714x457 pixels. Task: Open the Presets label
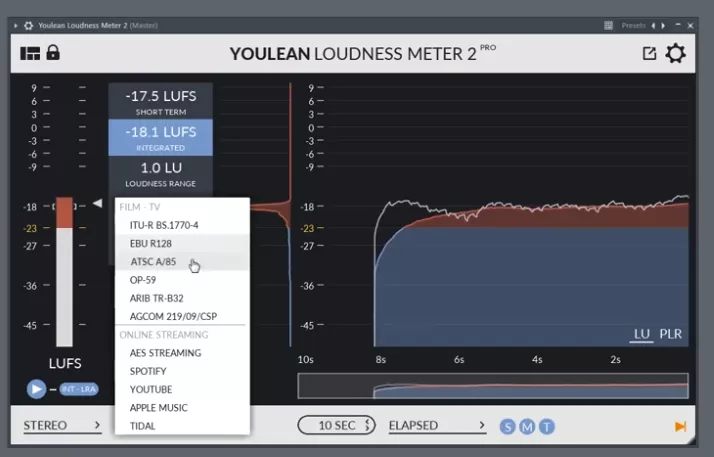click(633, 25)
